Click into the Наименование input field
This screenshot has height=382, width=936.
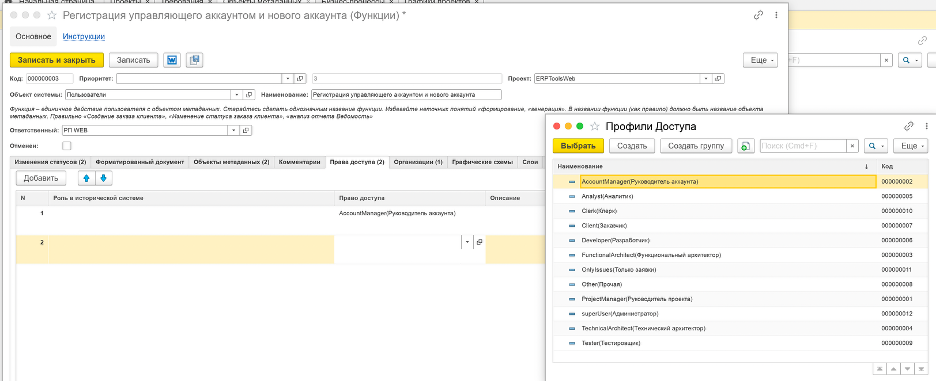(x=406, y=94)
